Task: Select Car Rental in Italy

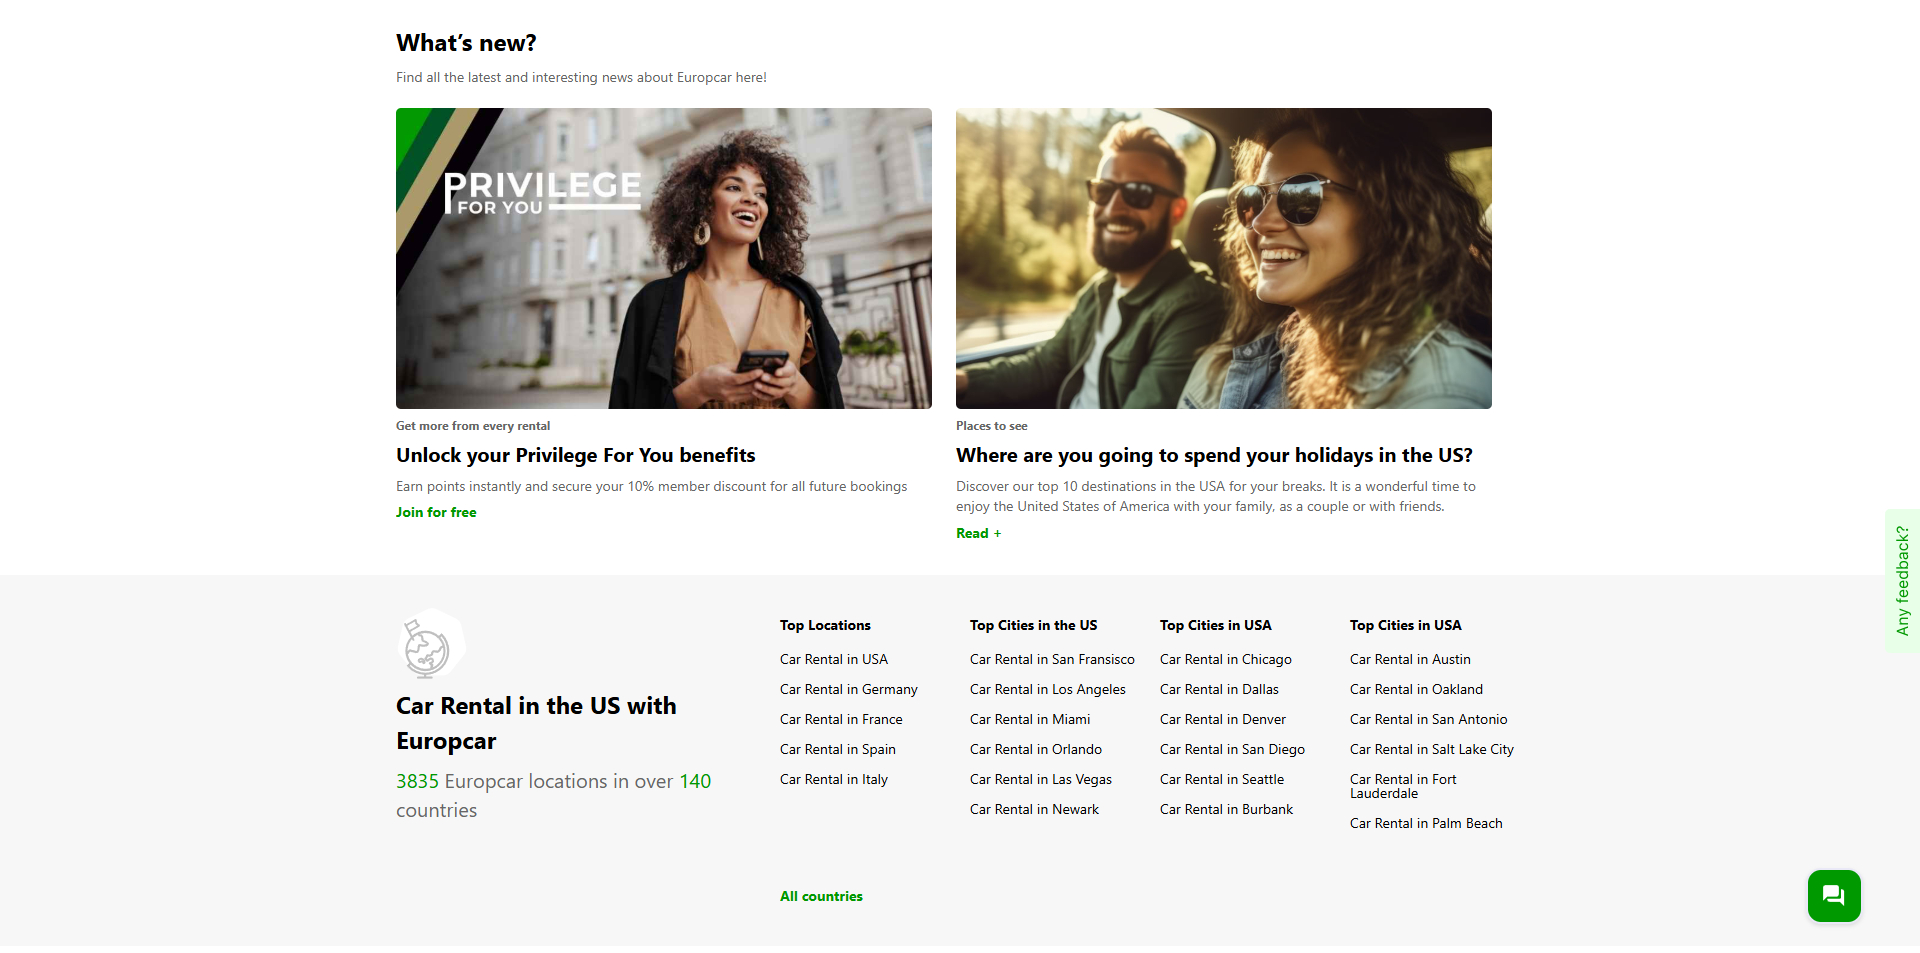Action: tap(833, 779)
